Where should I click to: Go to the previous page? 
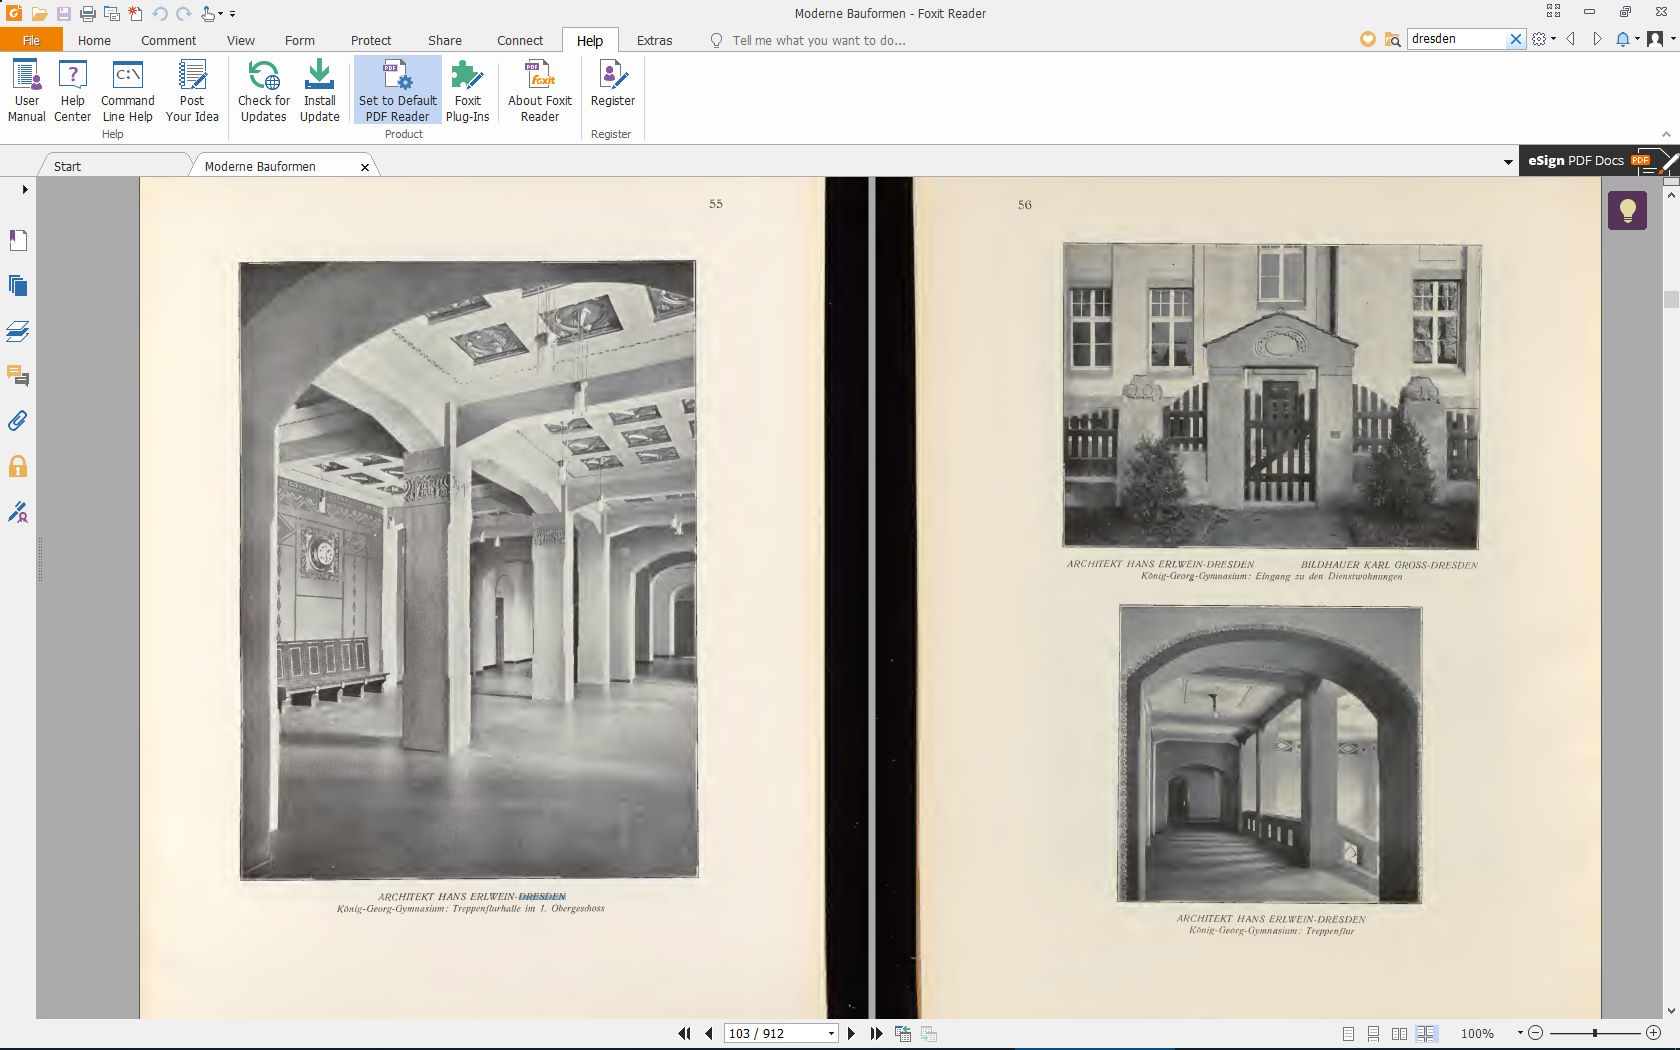coord(709,1033)
